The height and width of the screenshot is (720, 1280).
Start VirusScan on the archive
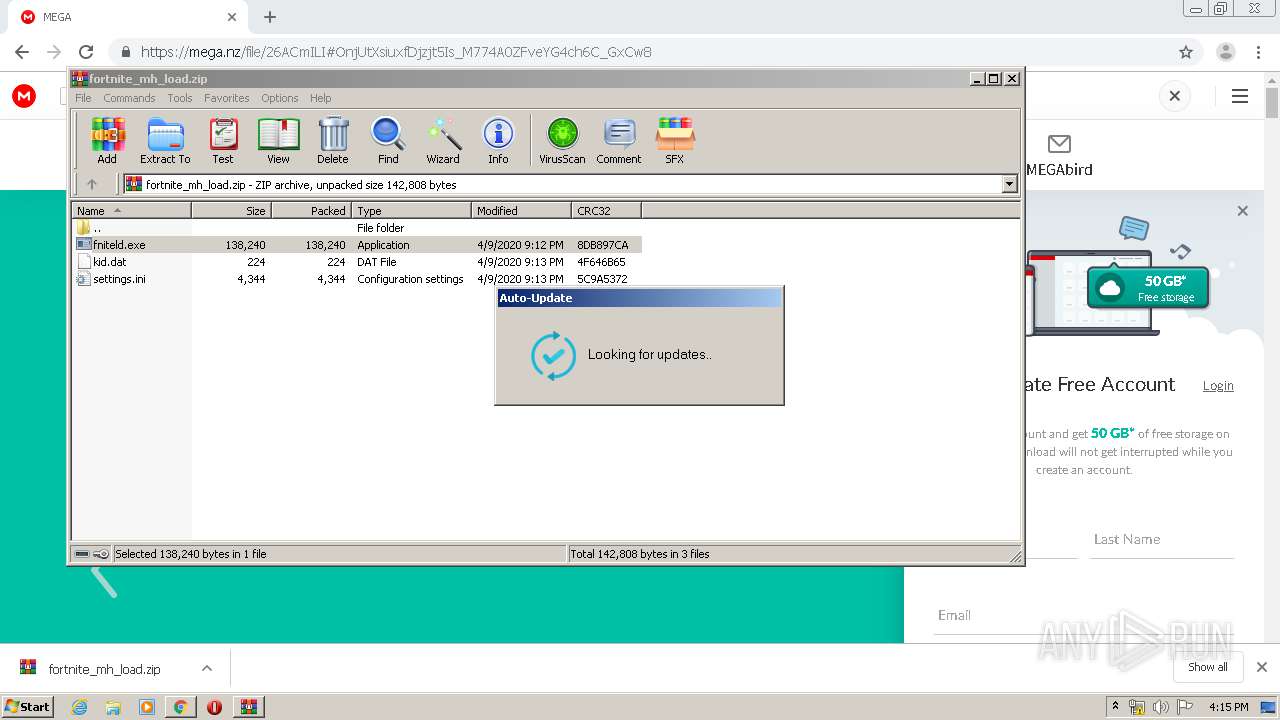pos(562,140)
